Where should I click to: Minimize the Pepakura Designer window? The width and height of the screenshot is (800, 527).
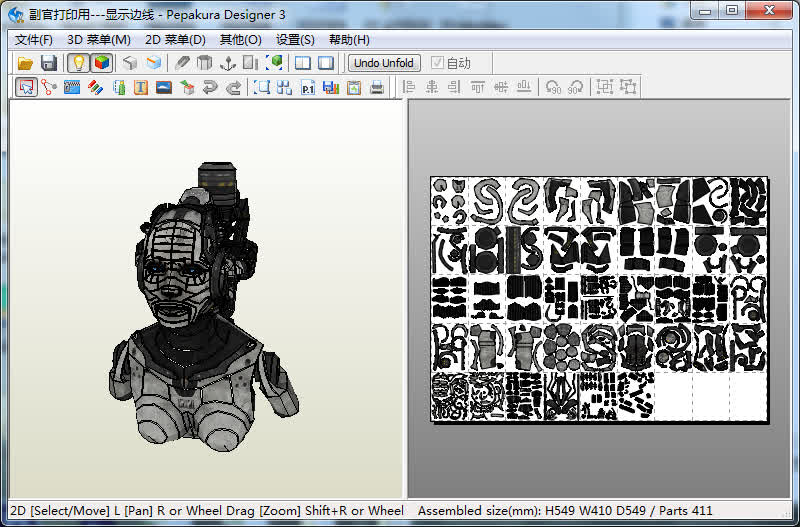tap(705, 10)
